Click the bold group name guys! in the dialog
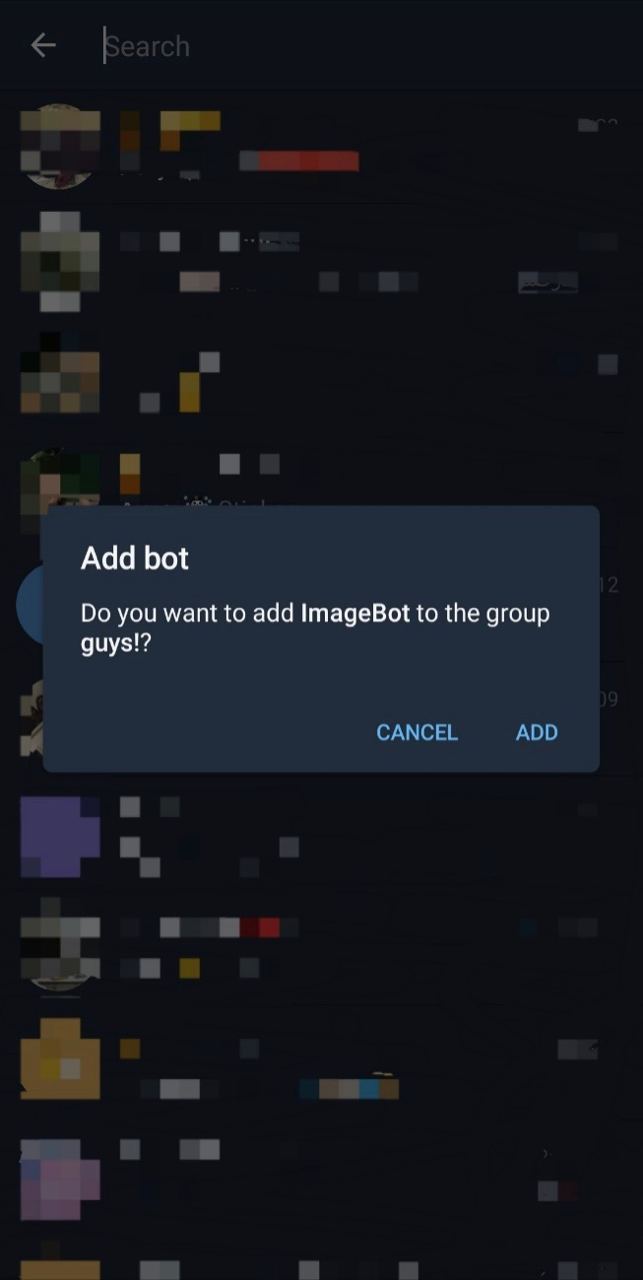The image size is (643, 1280). (108, 644)
